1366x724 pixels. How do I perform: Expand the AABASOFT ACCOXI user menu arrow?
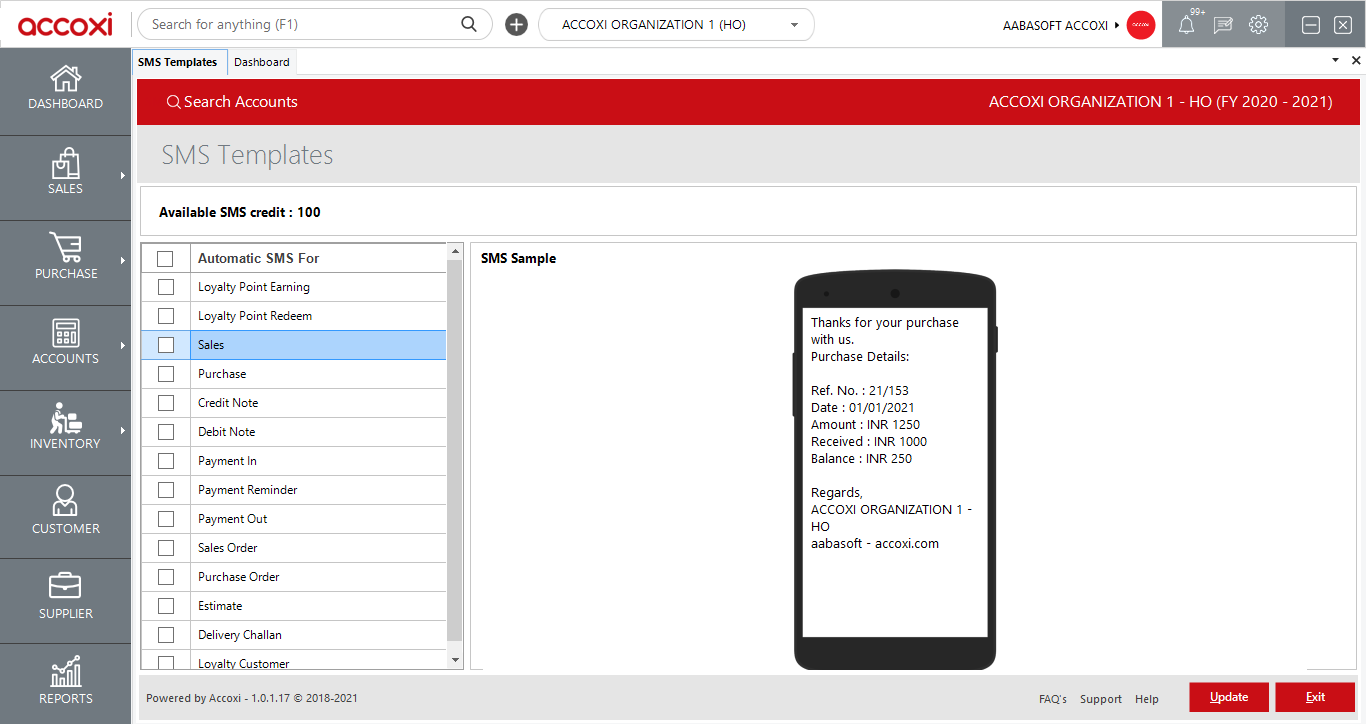[1117, 26]
